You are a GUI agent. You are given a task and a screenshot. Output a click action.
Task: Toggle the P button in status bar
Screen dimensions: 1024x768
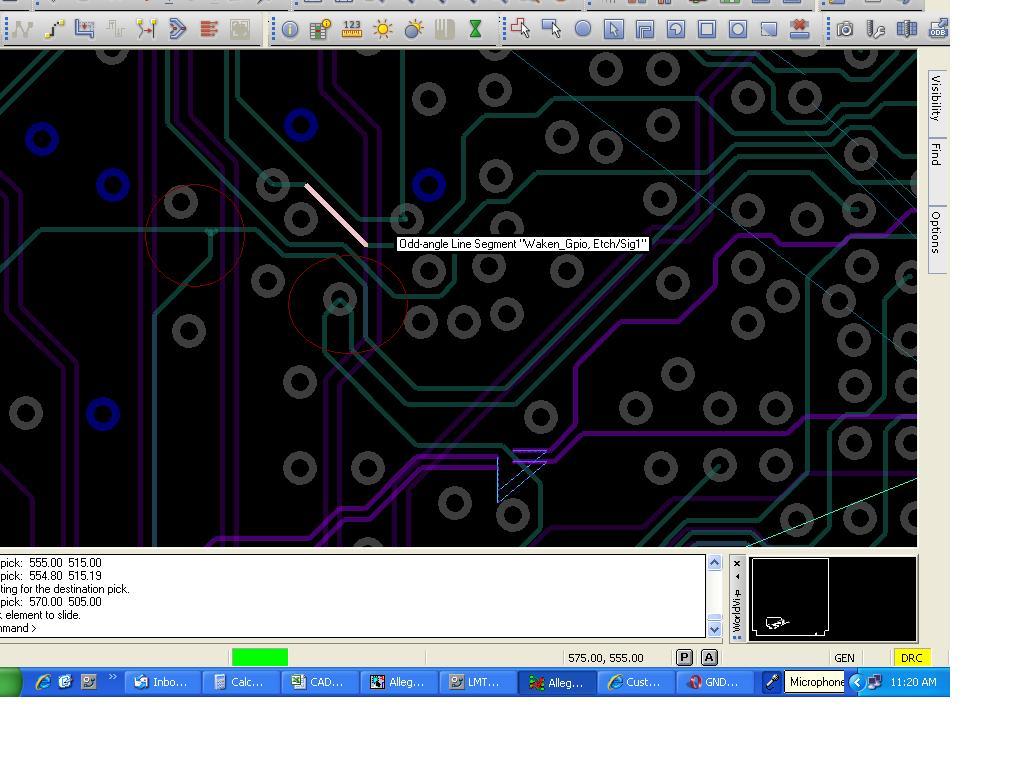684,657
